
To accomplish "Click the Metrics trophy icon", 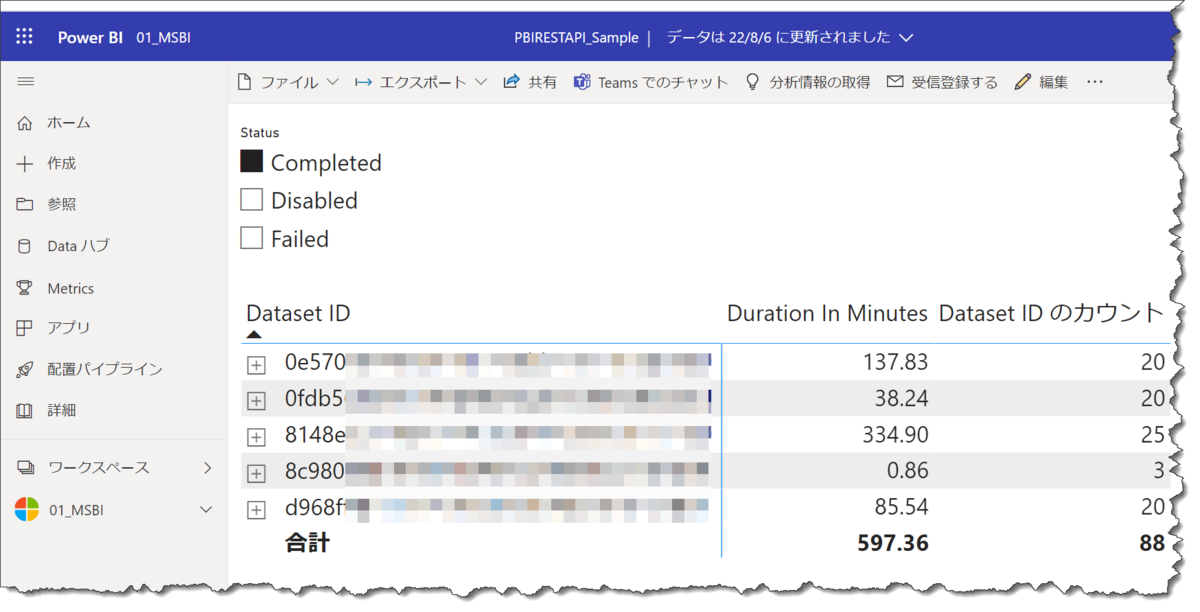I will 25,288.
